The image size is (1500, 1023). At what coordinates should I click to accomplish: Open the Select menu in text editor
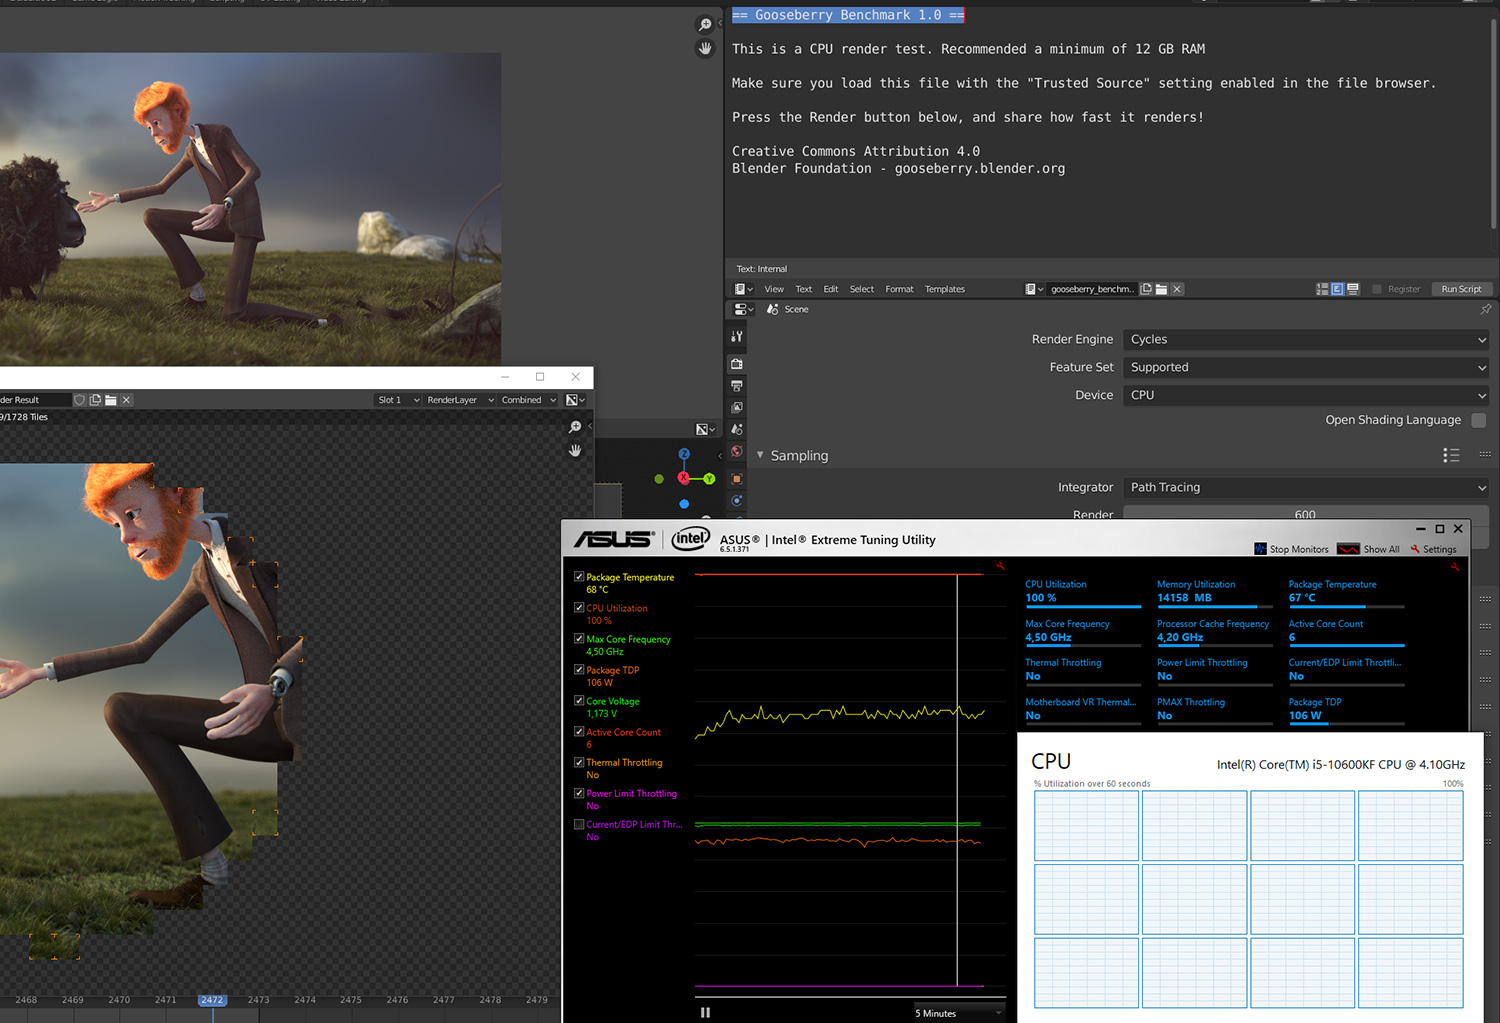(x=862, y=289)
